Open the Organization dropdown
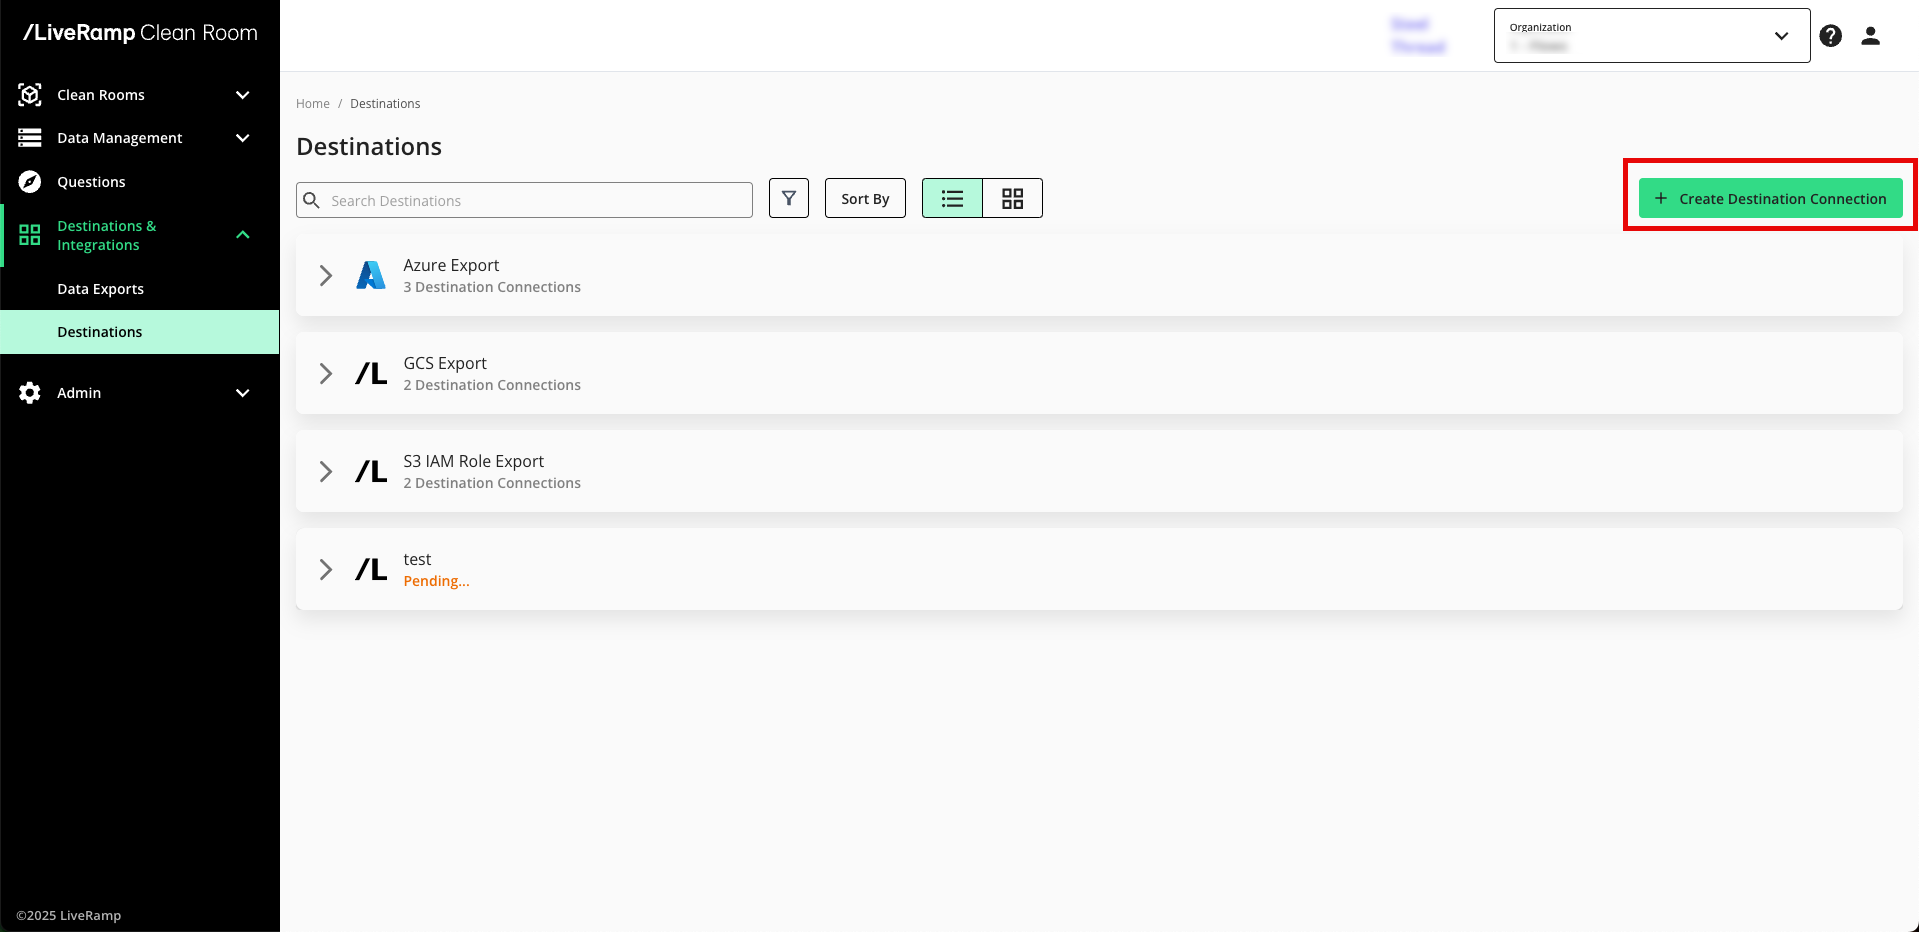The image size is (1919, 932). tap(1651, 36)
